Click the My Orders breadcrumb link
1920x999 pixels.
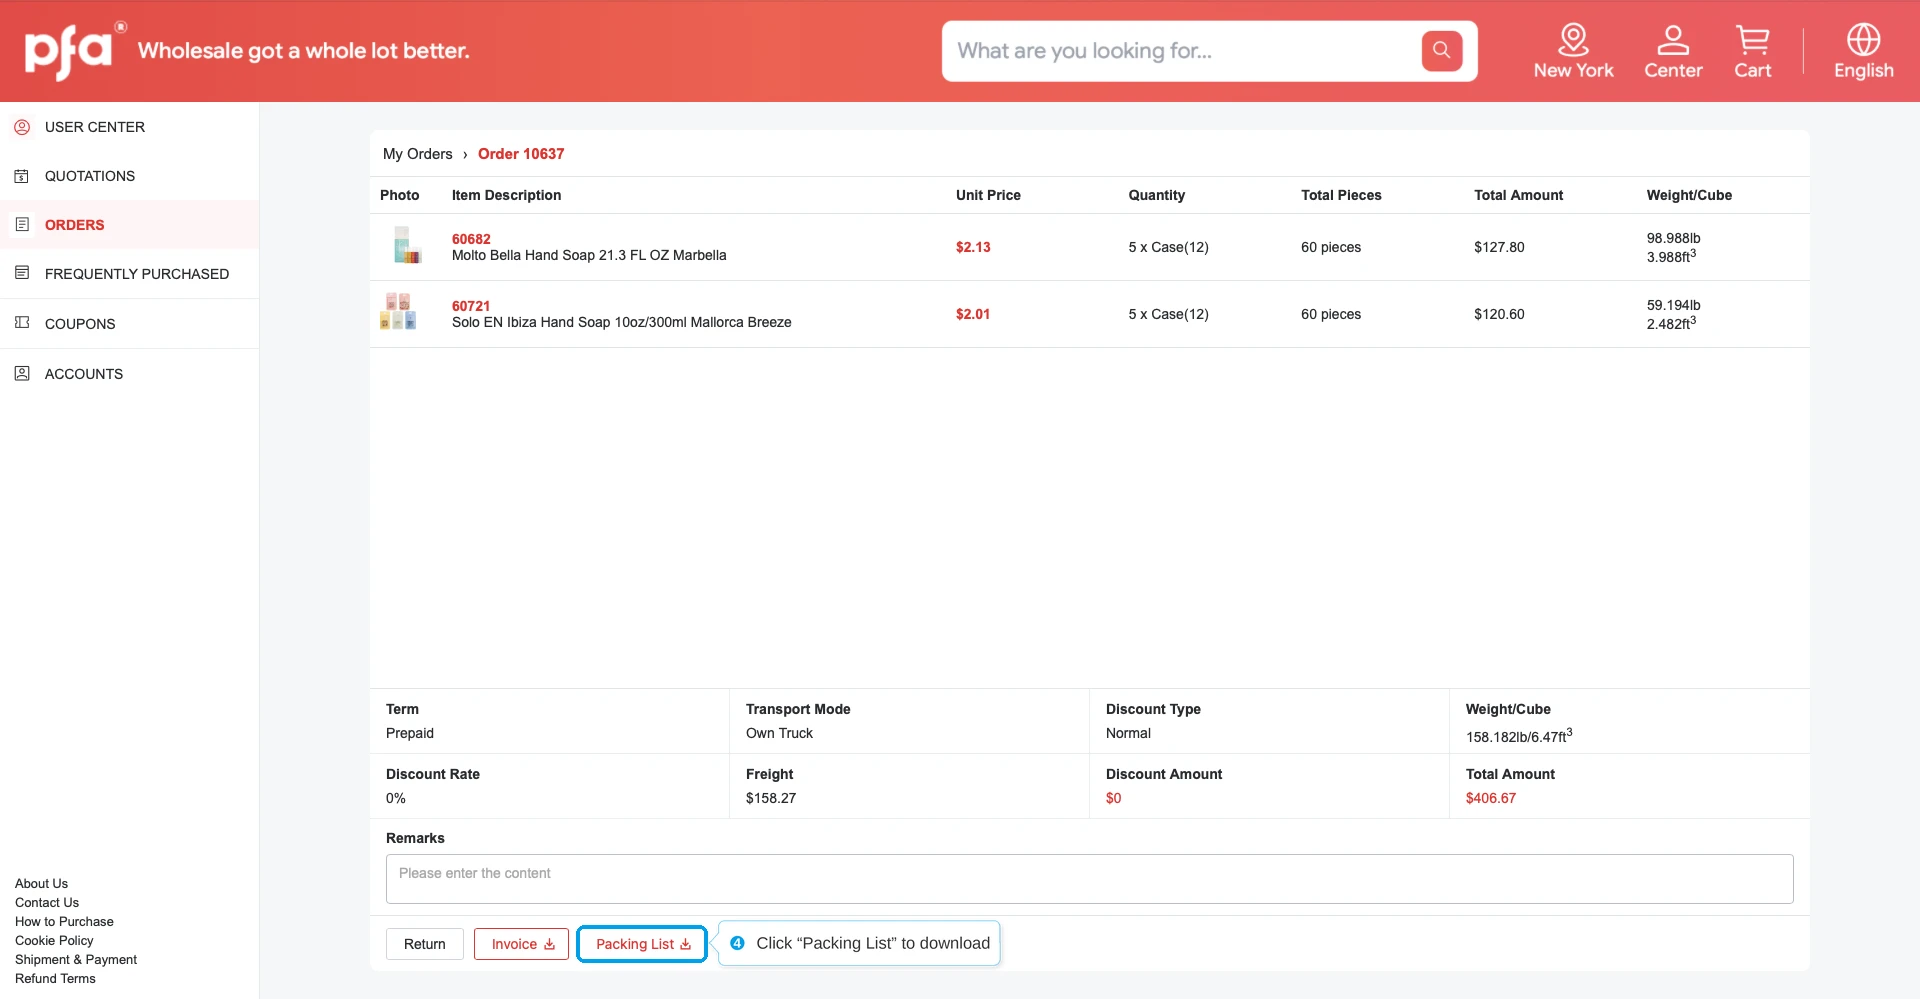[418, 154]
